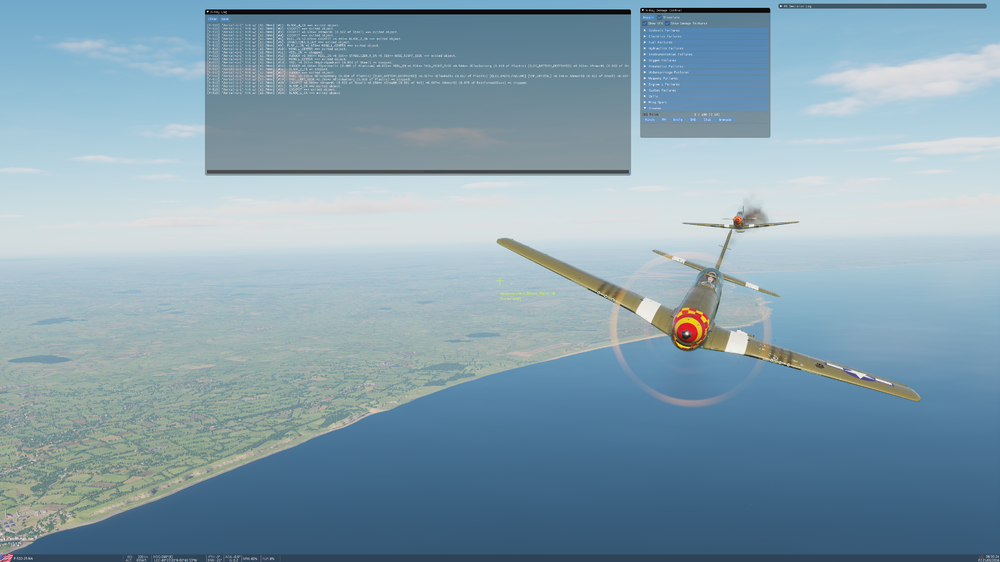Viewport: 1000px width, 562px height.
Task: Save the X-Ray Log
Action: pyautogui.click(x=225, y=18)
